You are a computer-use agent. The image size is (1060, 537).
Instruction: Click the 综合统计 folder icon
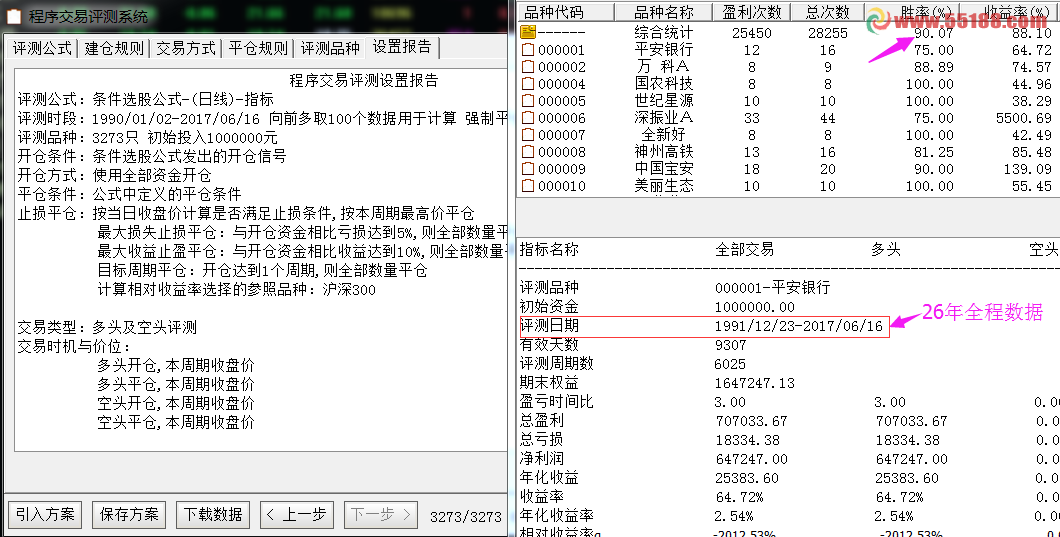tap(528, 32)
